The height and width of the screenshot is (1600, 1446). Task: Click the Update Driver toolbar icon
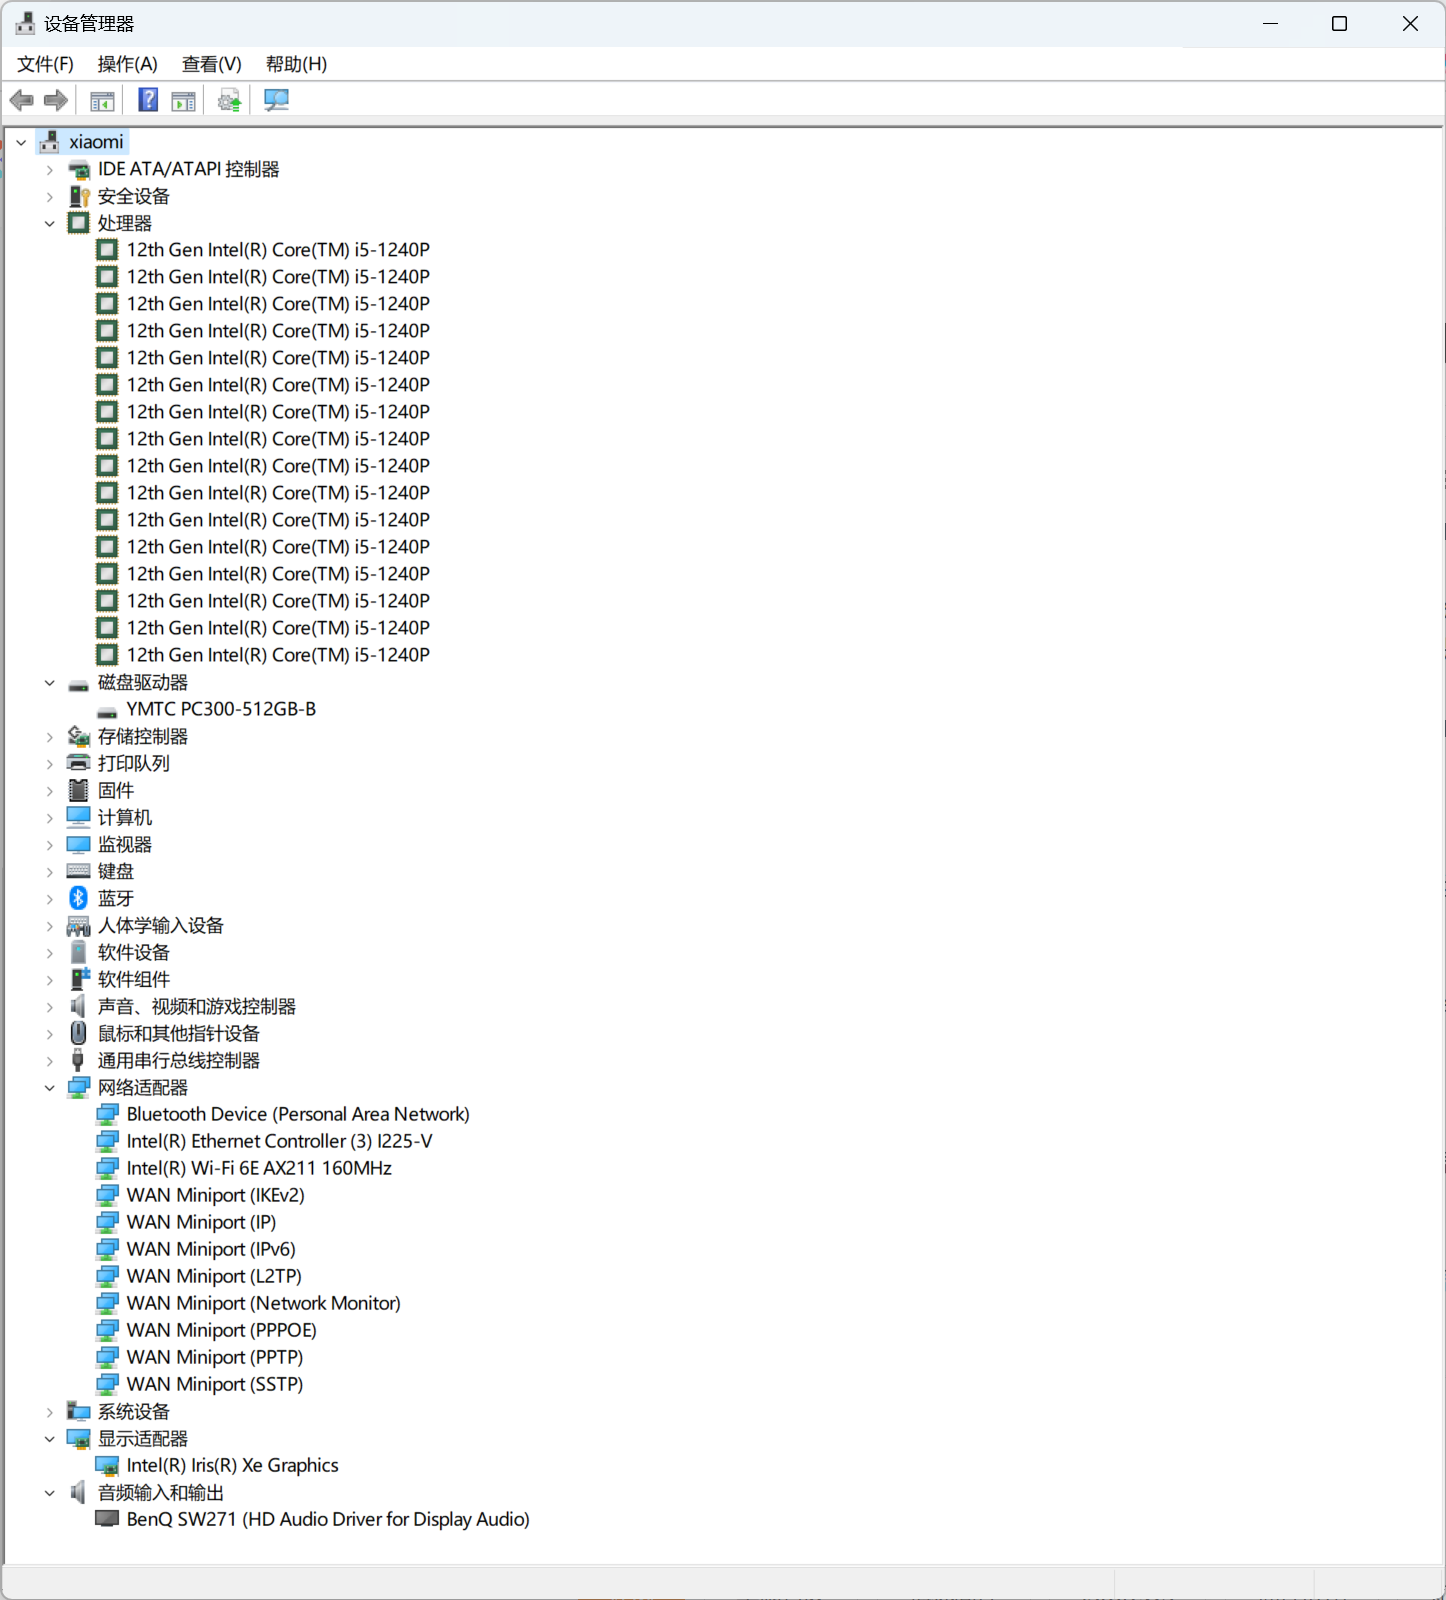(230, 101)
